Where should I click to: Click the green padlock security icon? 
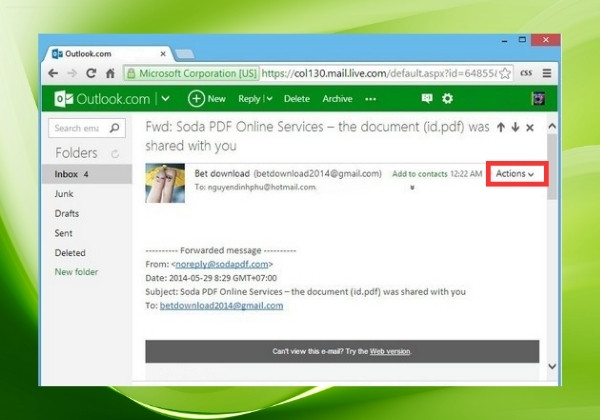click(x=131, y=73)
